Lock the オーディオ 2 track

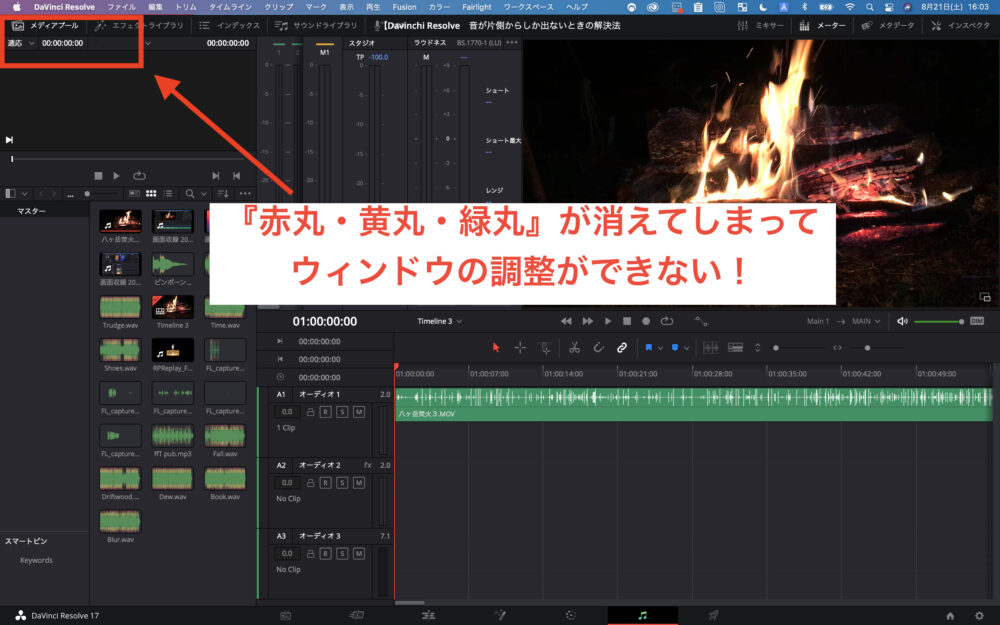(310, 483)
